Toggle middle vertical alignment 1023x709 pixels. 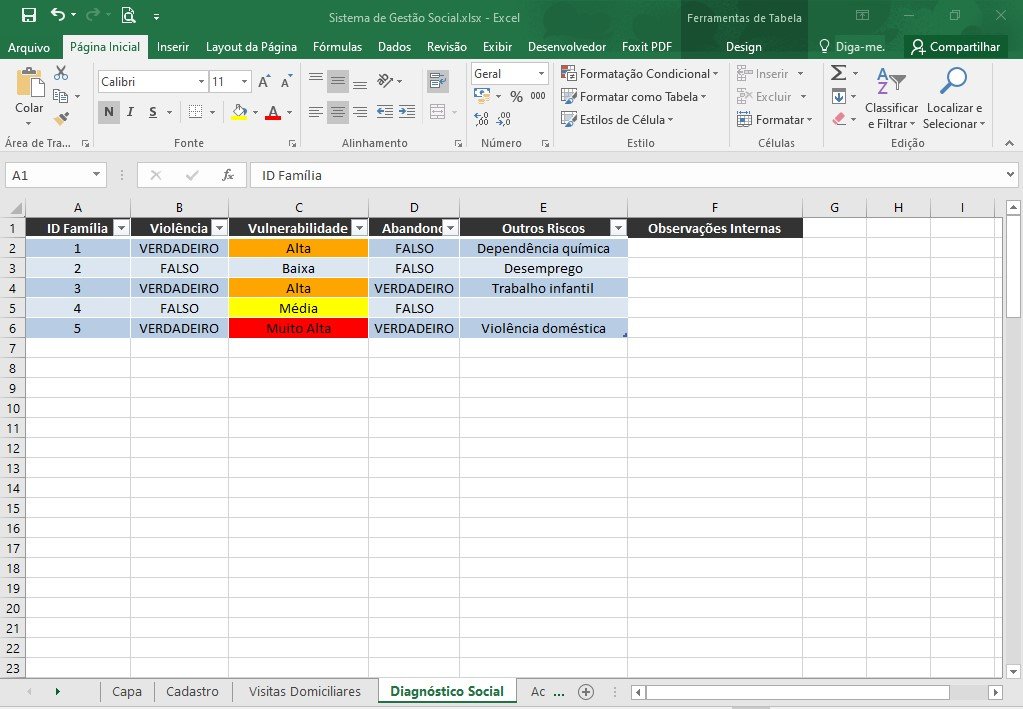tap(338, 80)
